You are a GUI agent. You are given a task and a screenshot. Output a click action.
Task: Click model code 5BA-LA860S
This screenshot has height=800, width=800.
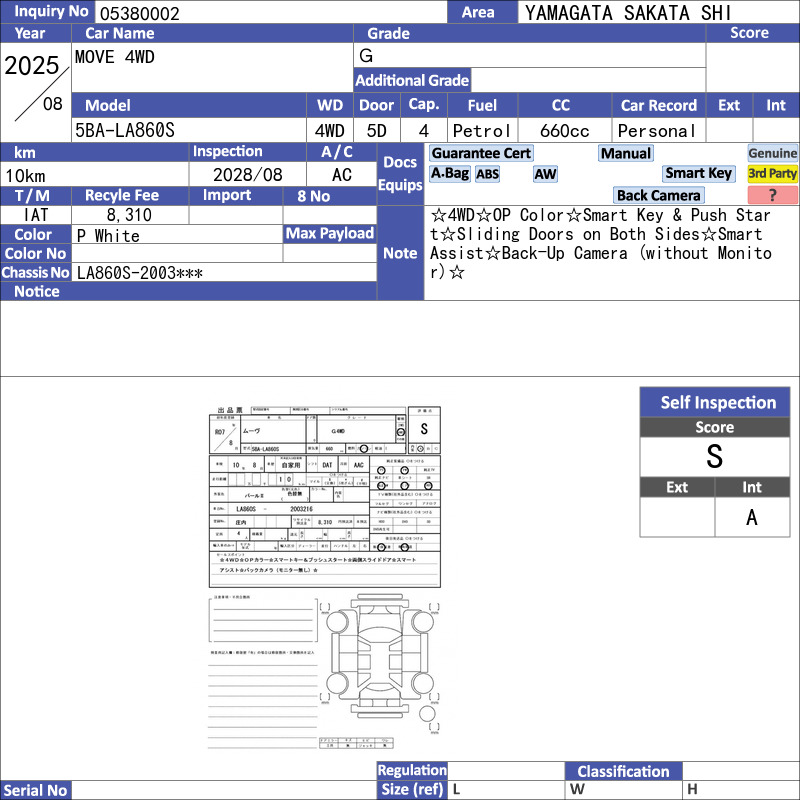pyautogui.click(x=125, y=131)
